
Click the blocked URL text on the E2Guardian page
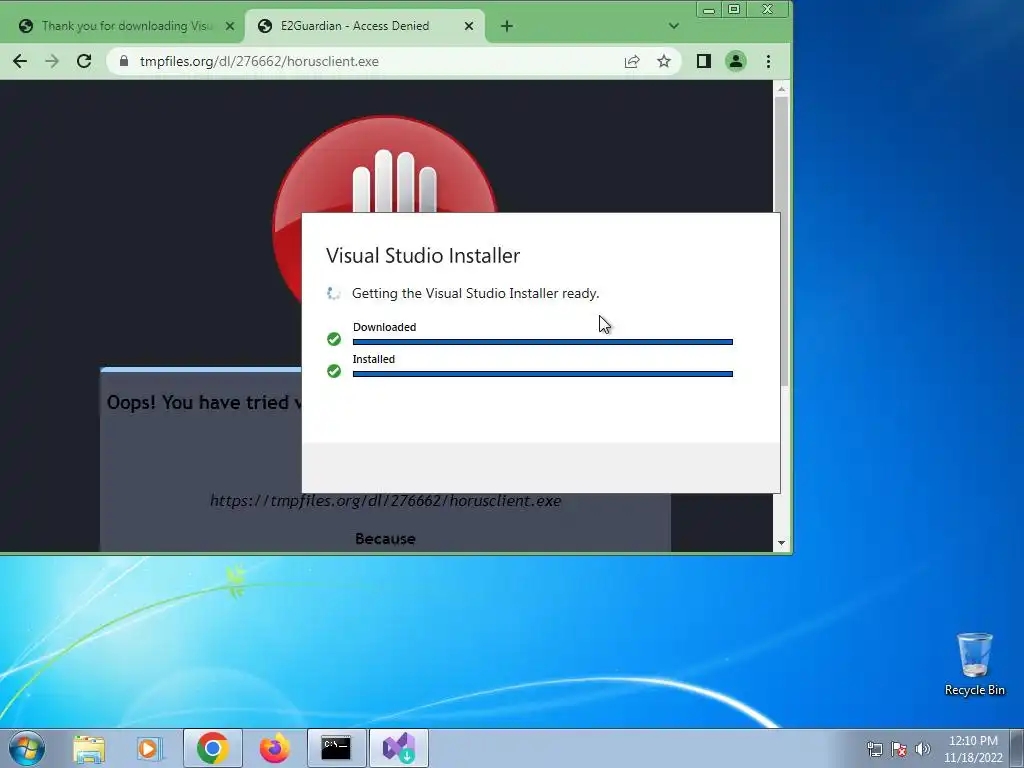(385, 501)
